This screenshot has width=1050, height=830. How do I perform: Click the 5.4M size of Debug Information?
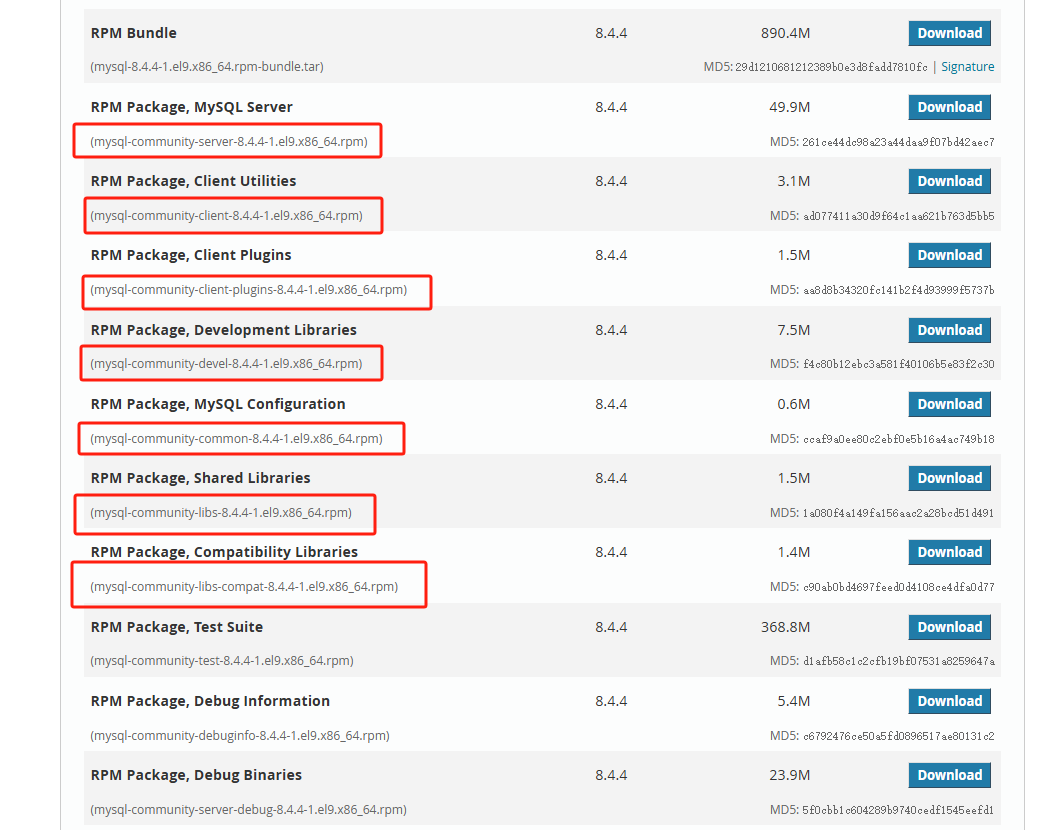click(x=794, y=701)
